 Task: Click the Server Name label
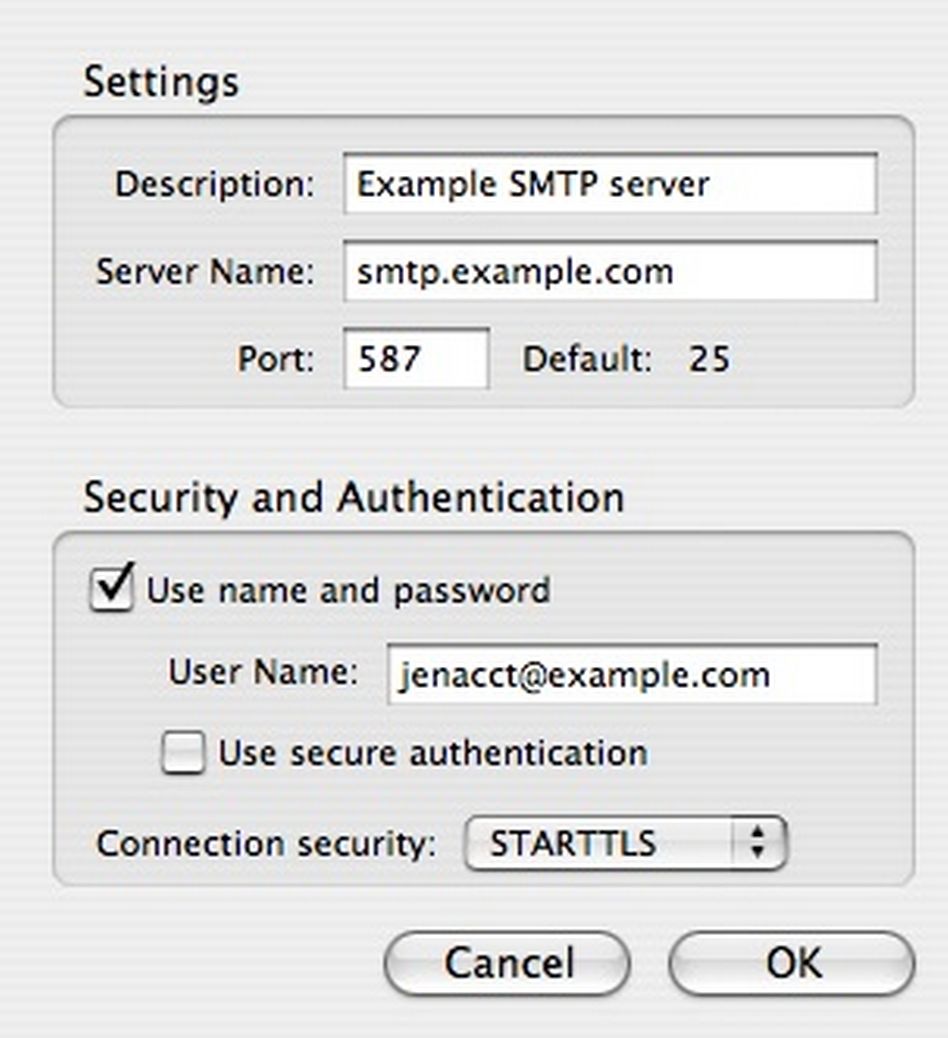click(x=205, y=272)
